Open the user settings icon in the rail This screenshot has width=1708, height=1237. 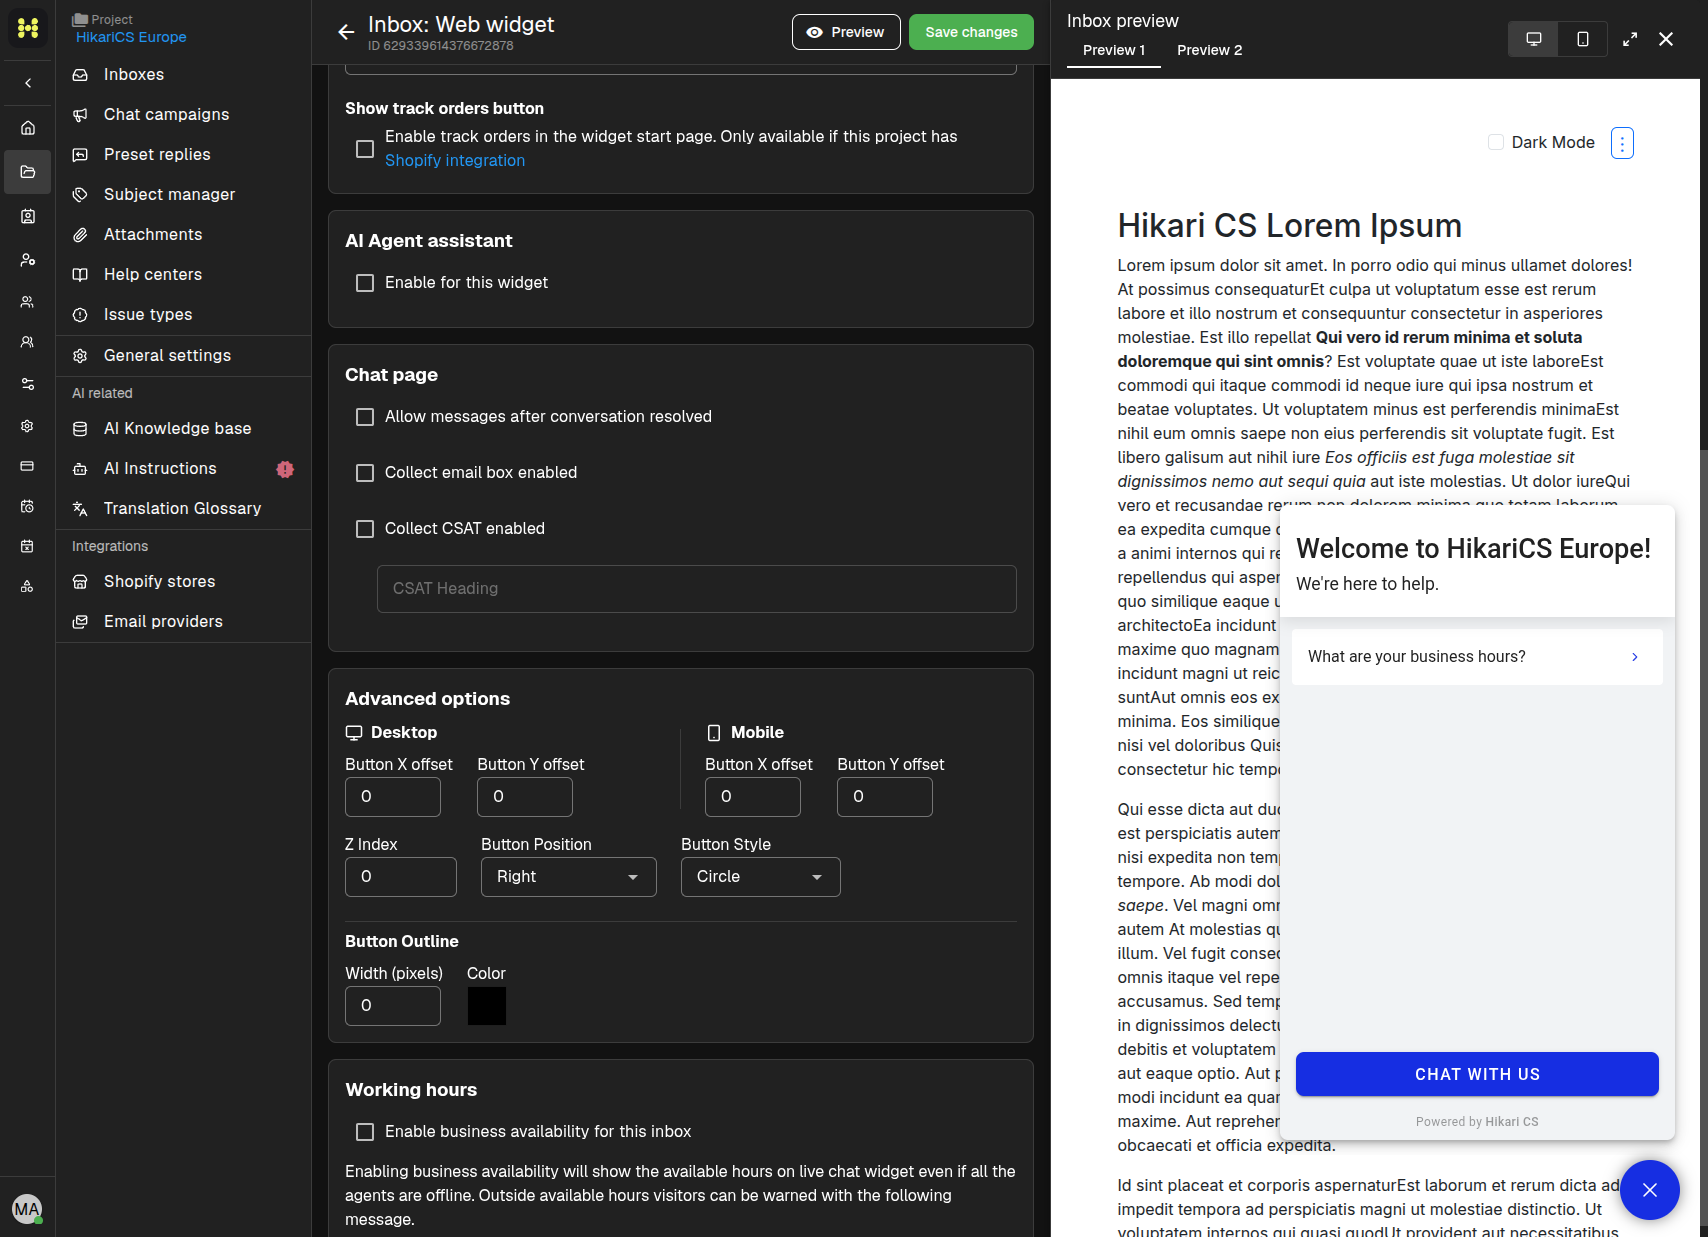(28, 260)
